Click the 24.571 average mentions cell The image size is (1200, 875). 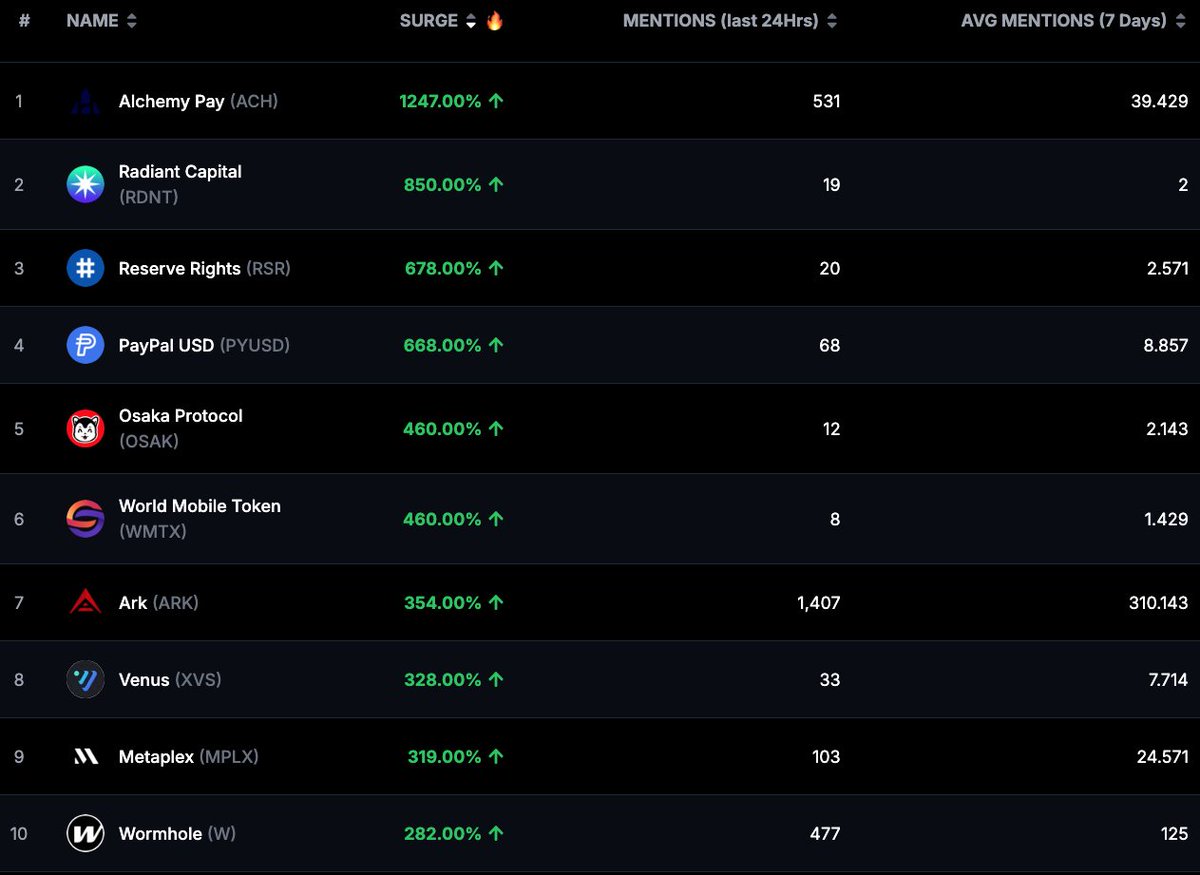pyautogui.click(x=1163, y=757)
